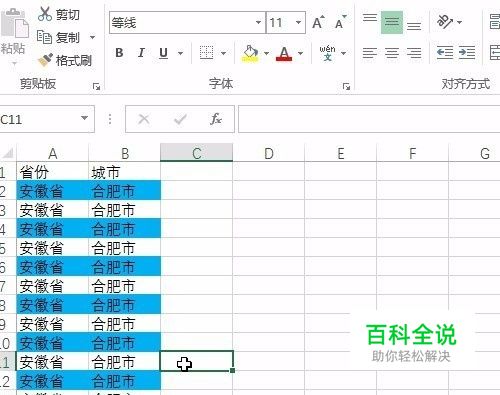
Task: Click the phonetic guide (wén 文) icon
Action: coord(327,53)
